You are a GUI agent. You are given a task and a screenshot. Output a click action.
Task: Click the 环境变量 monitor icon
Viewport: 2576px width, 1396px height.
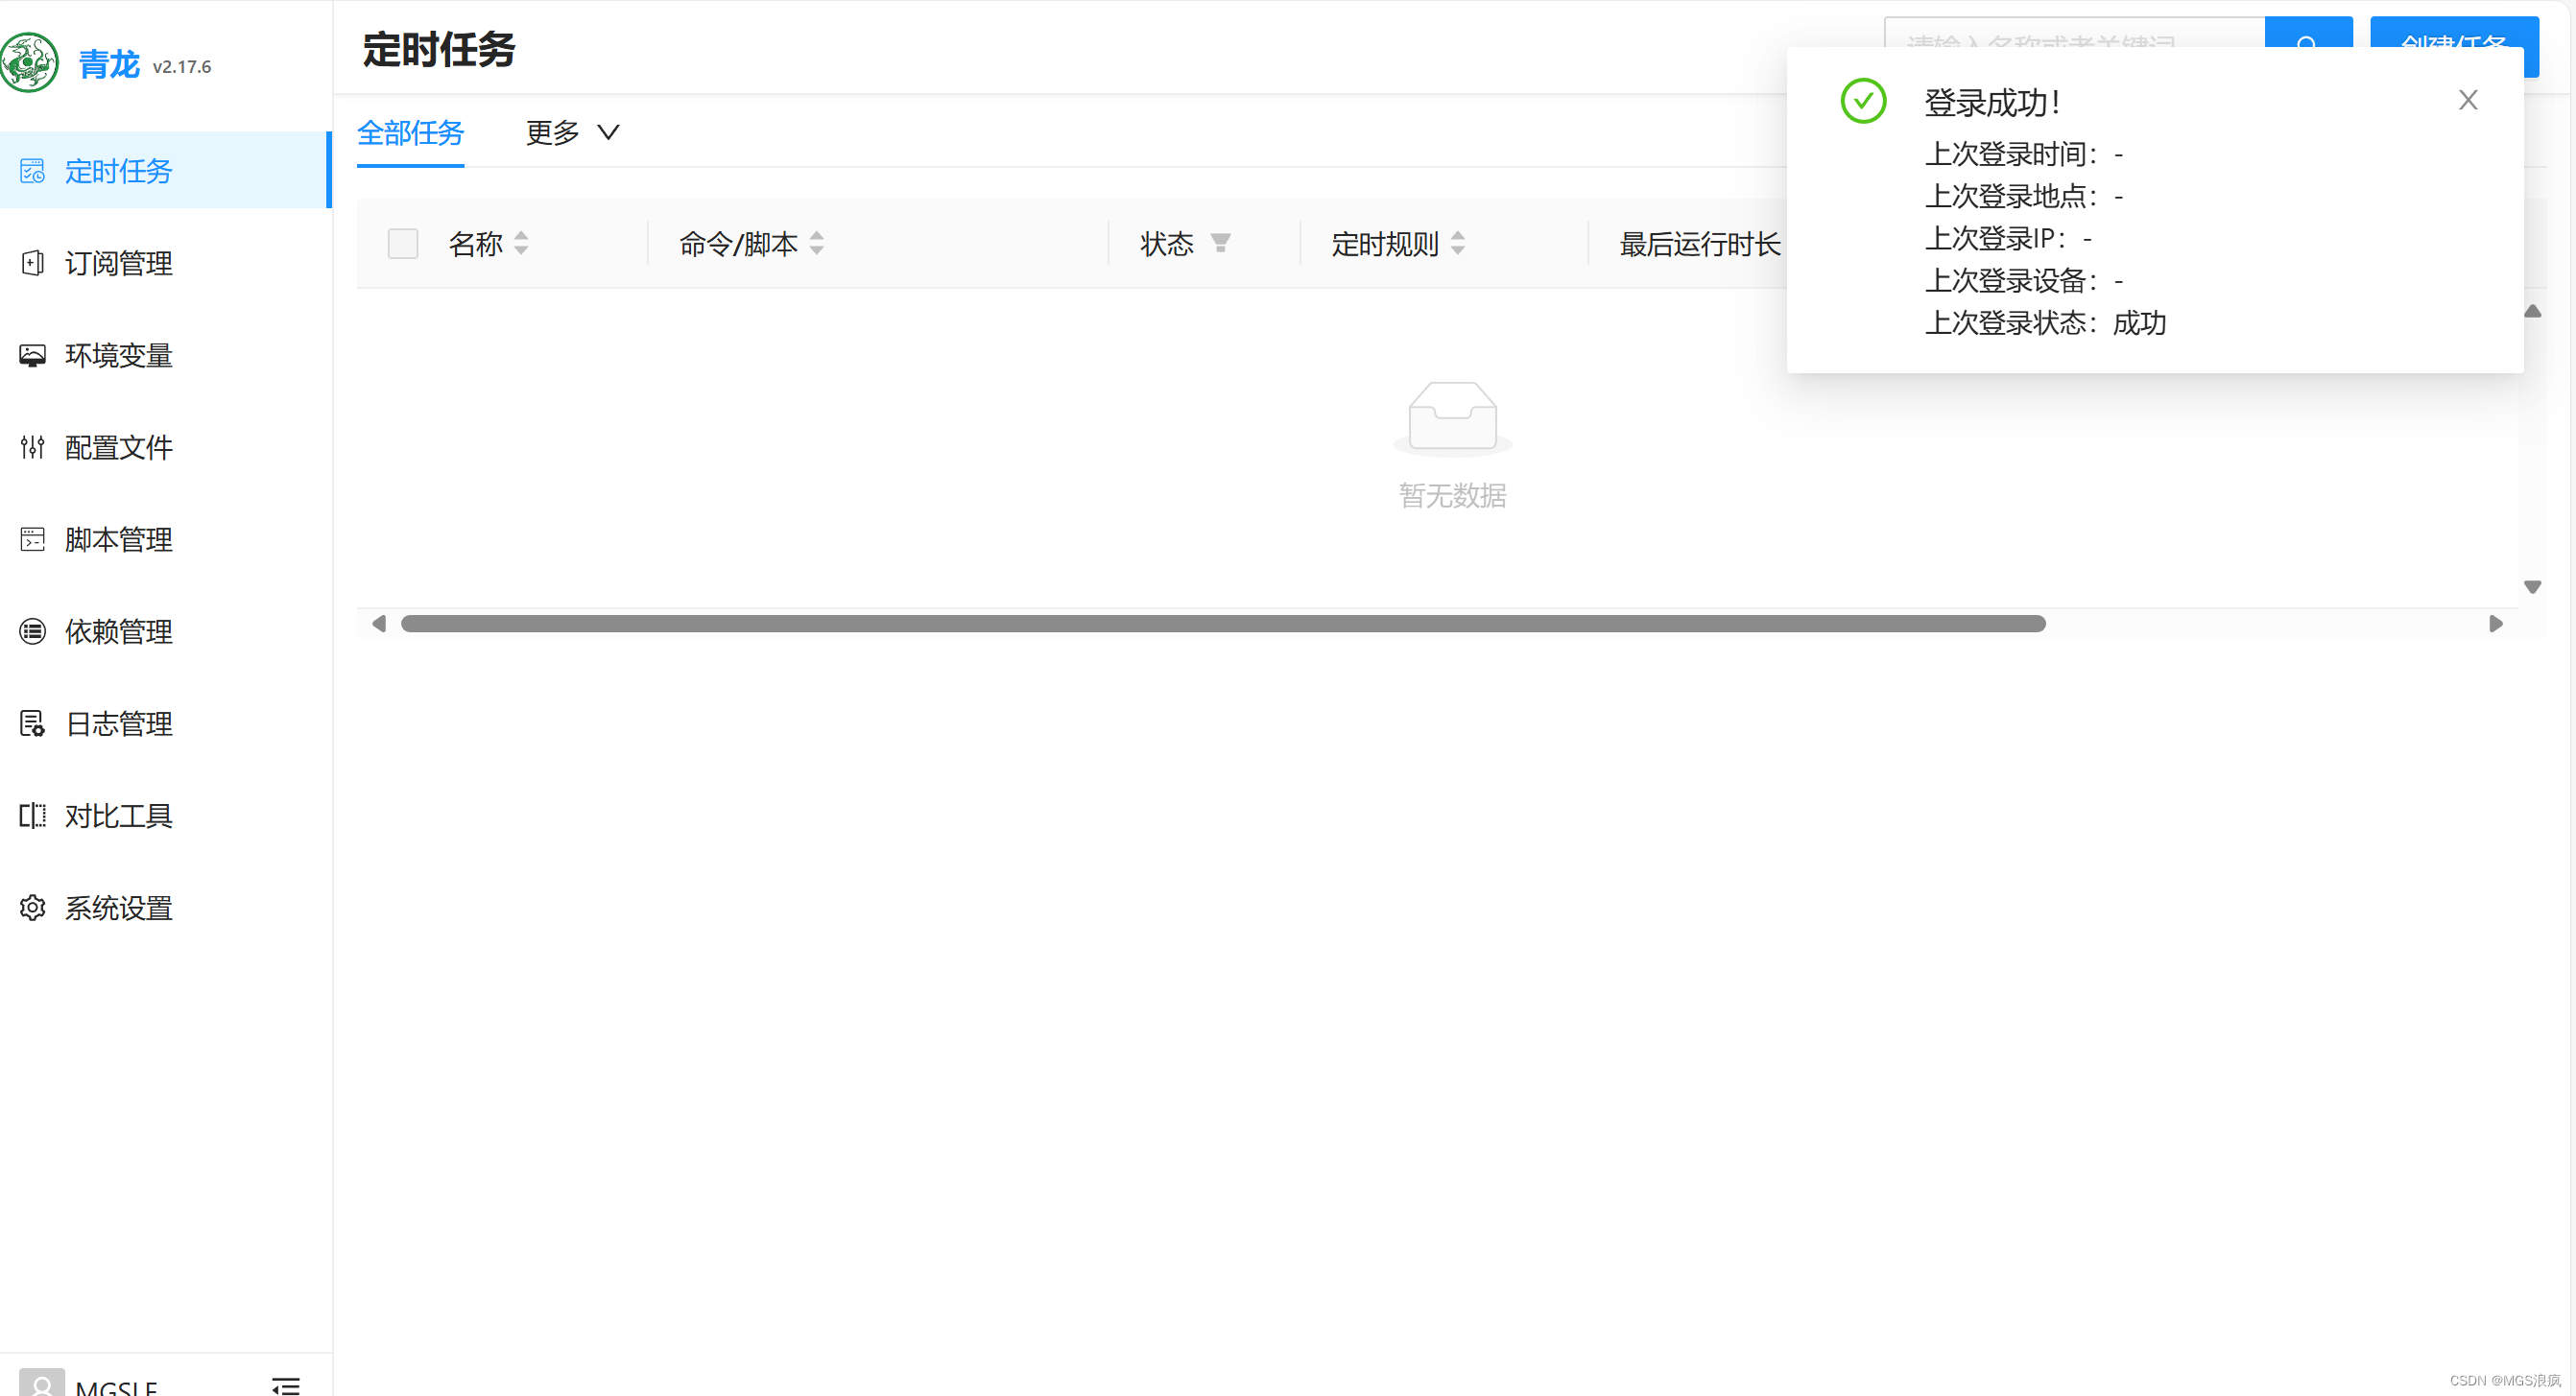pos(32,355)
